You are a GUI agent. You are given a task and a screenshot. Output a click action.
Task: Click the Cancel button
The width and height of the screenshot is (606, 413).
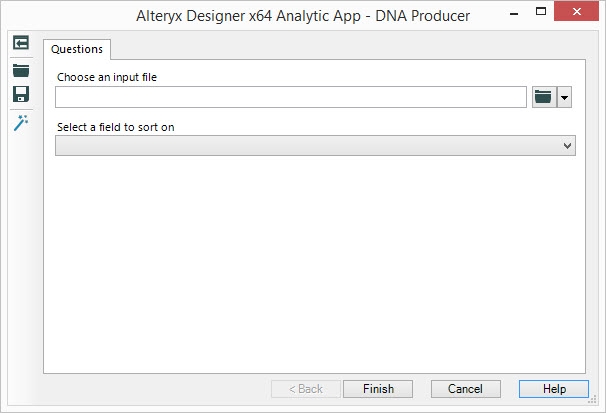pos(466,389)
